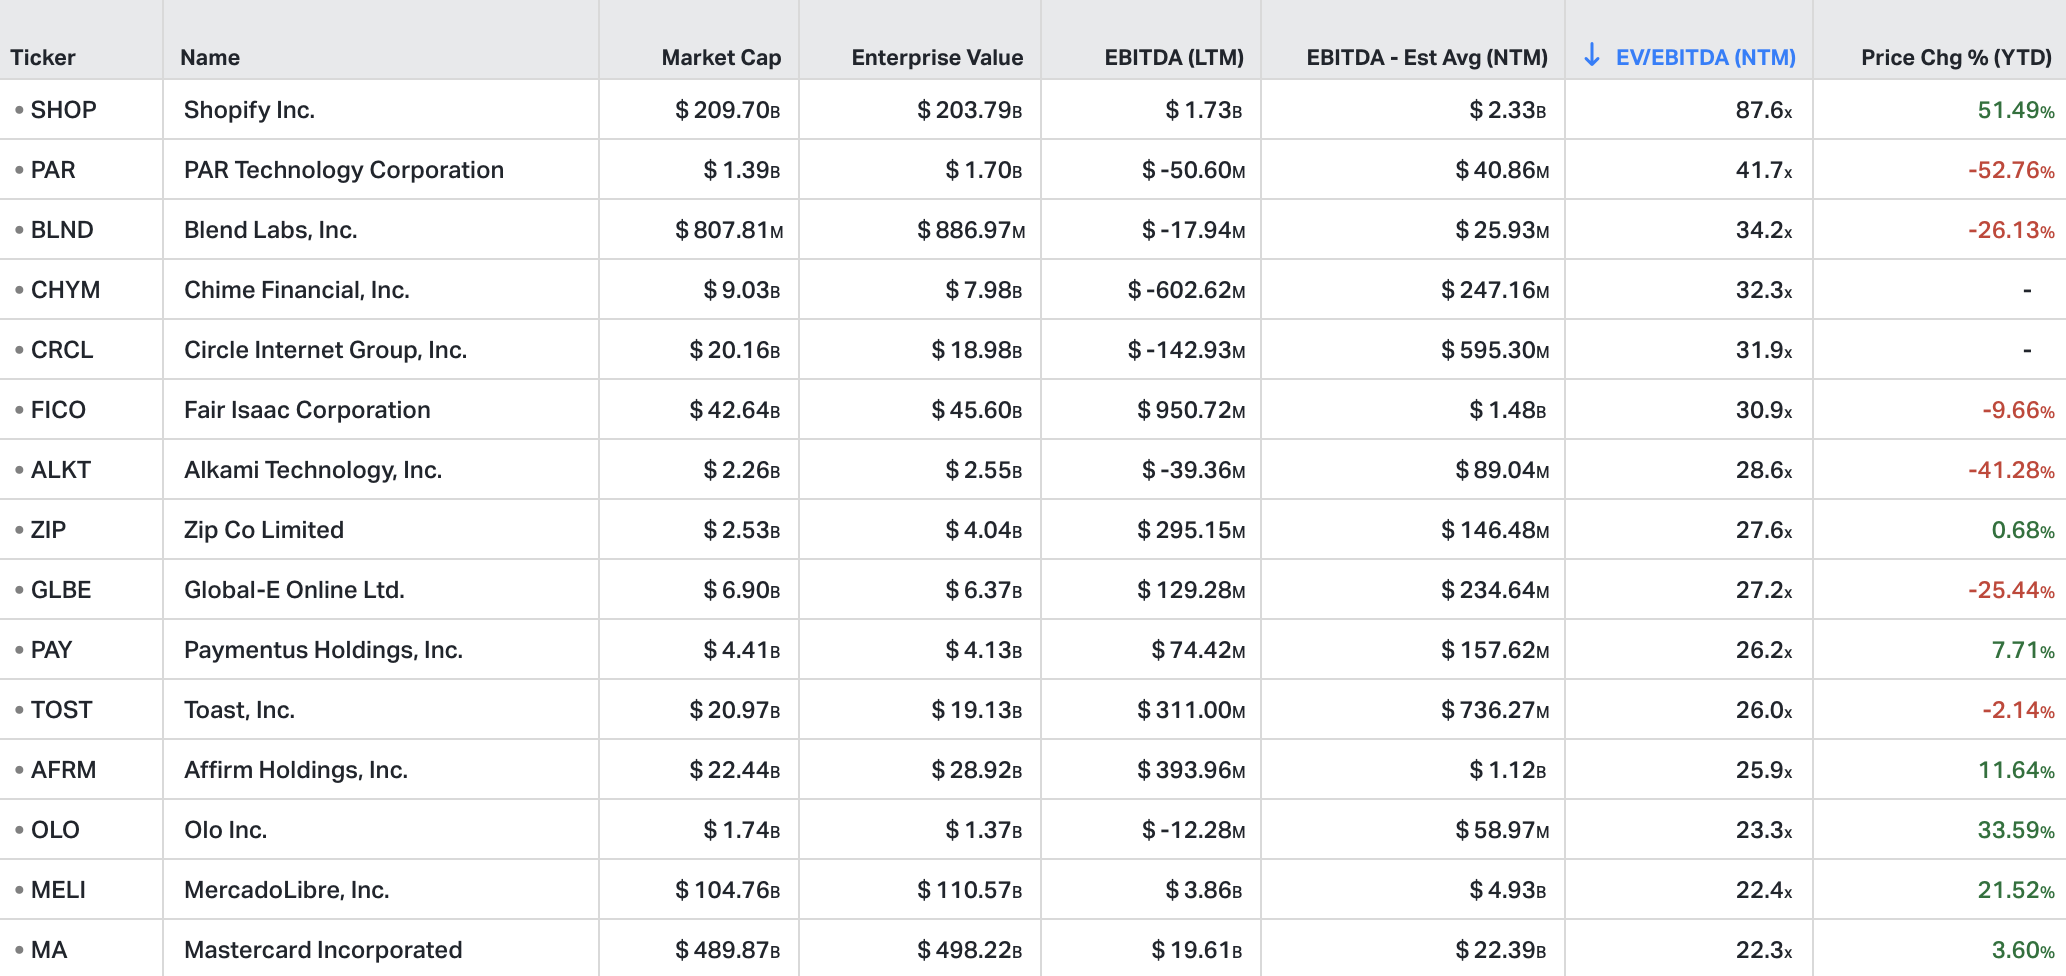Click the bullet dot beside FICO ticker

point(19,410)
